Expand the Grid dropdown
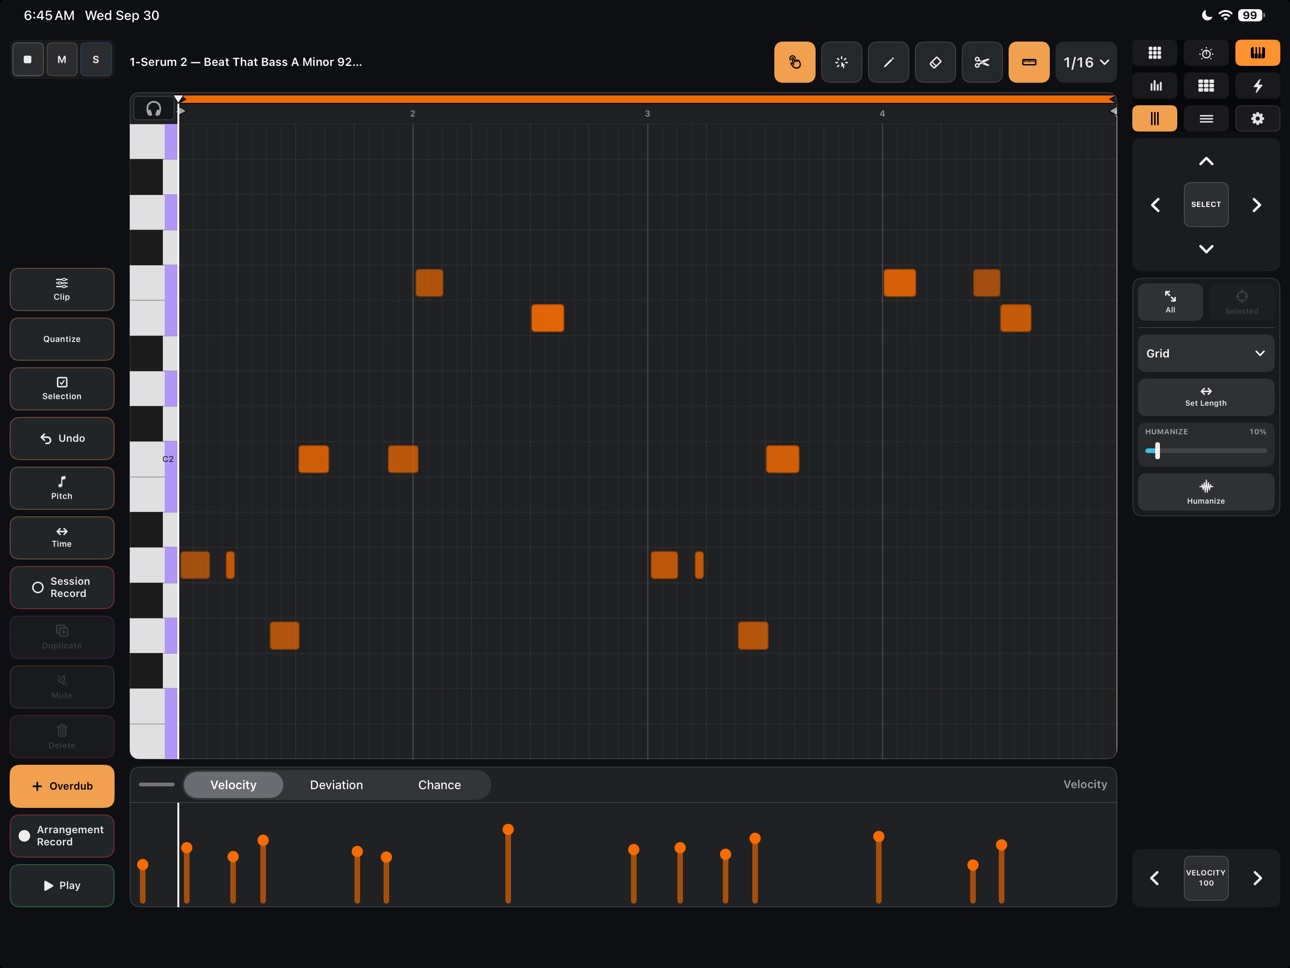The image size is (1290, 968). (x=1206, y=353)
